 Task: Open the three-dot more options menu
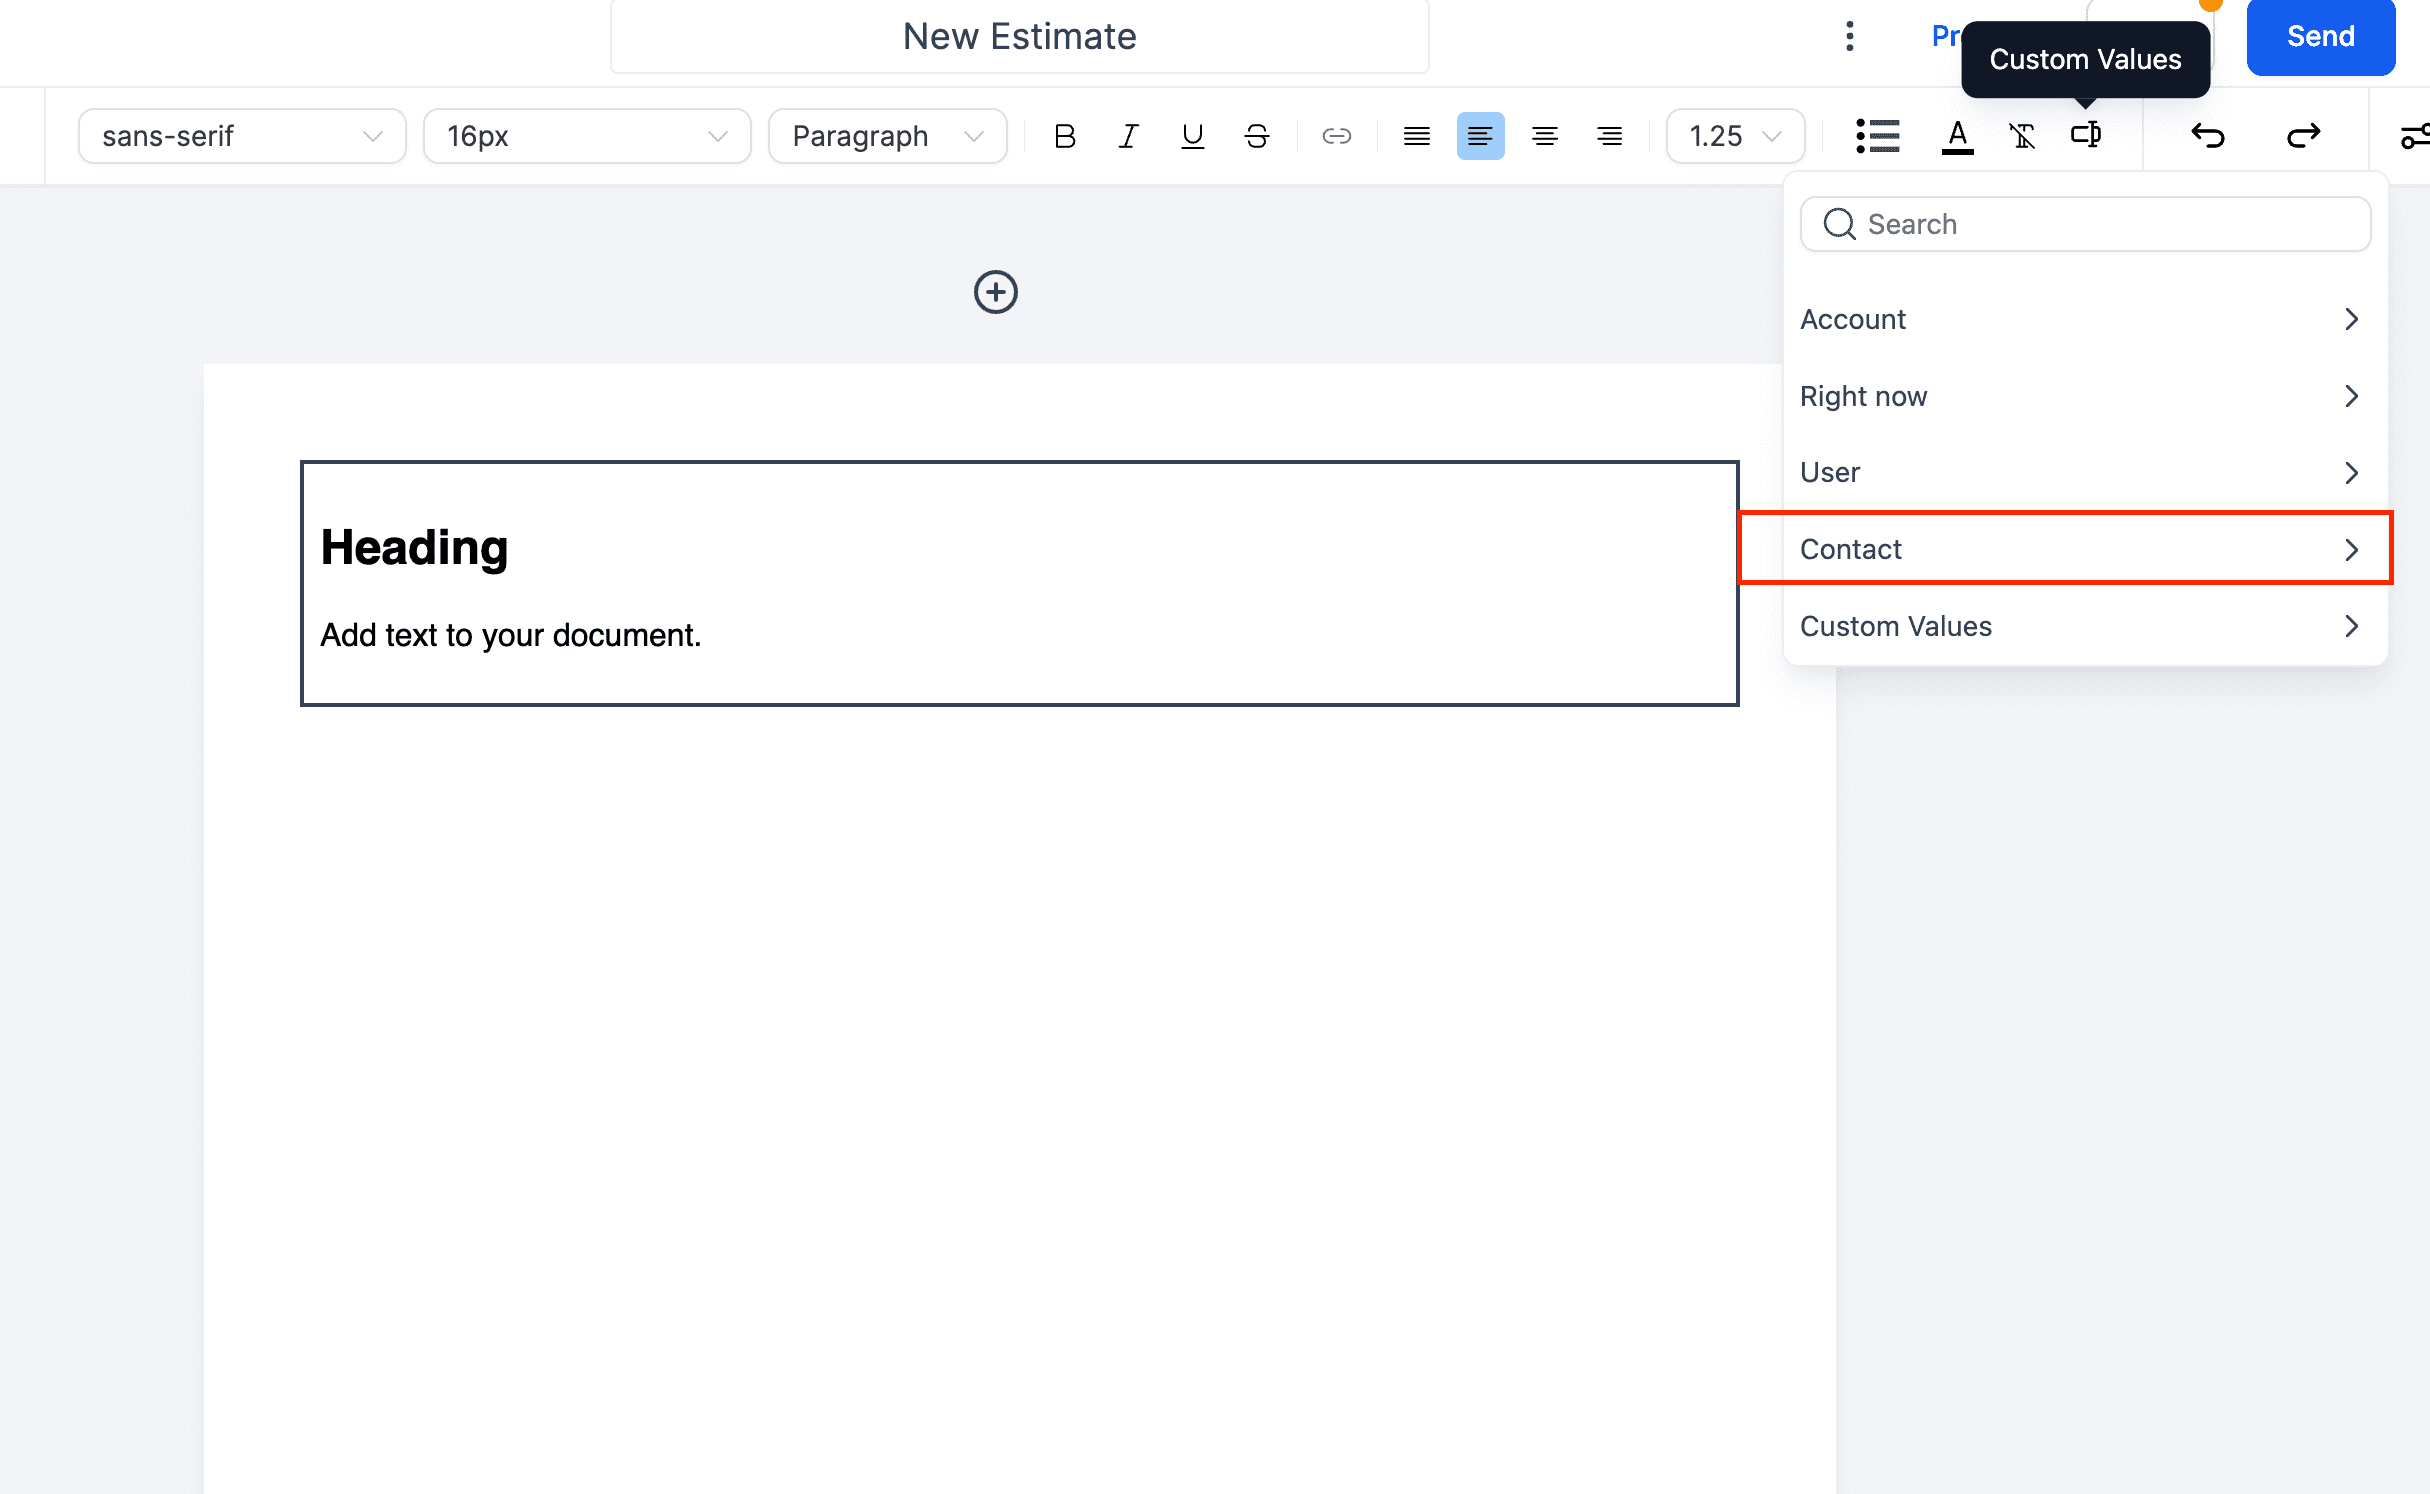coord(1850,36)
